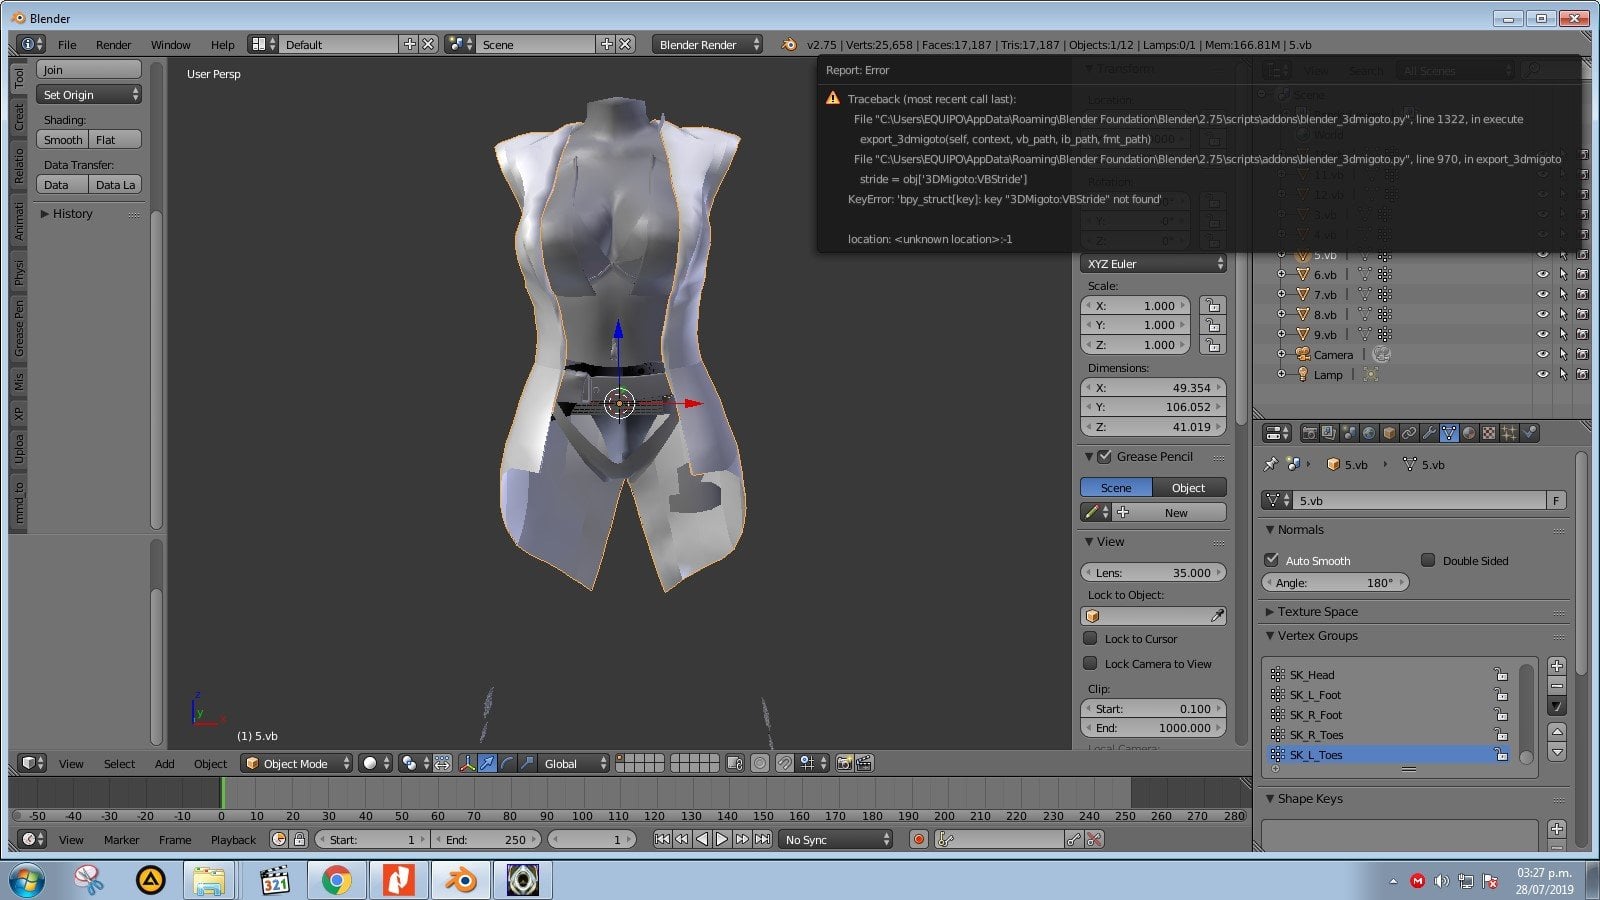
Task: Open the Mesh Data properties tab (triangle icon)
Action: pos(1449,433)
